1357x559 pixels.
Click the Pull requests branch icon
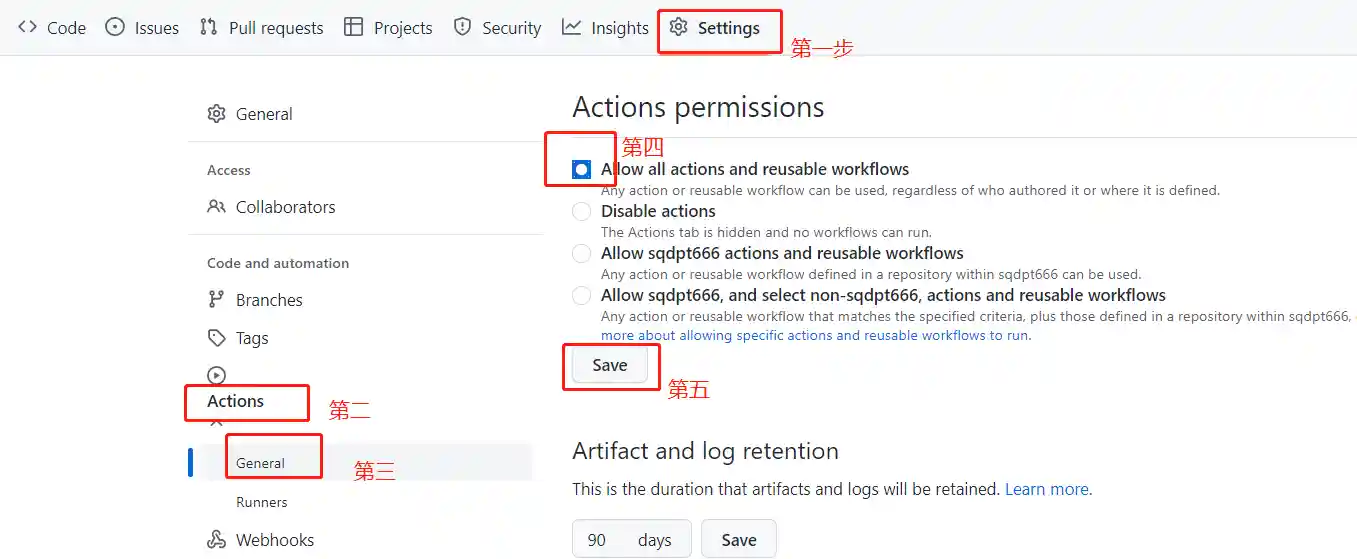(208, 27)
